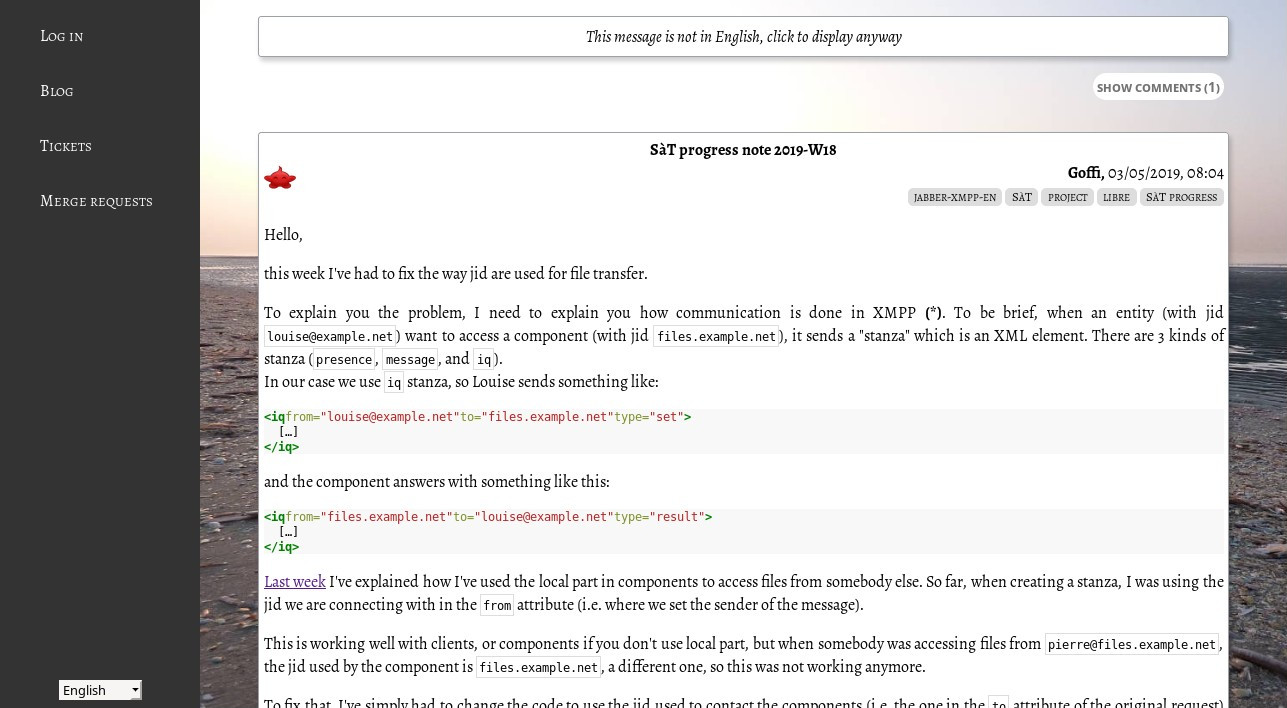This screenshot has width=1287, height=708.
Task: Click the presence stanza code label
Action: [x=344, y=360]
